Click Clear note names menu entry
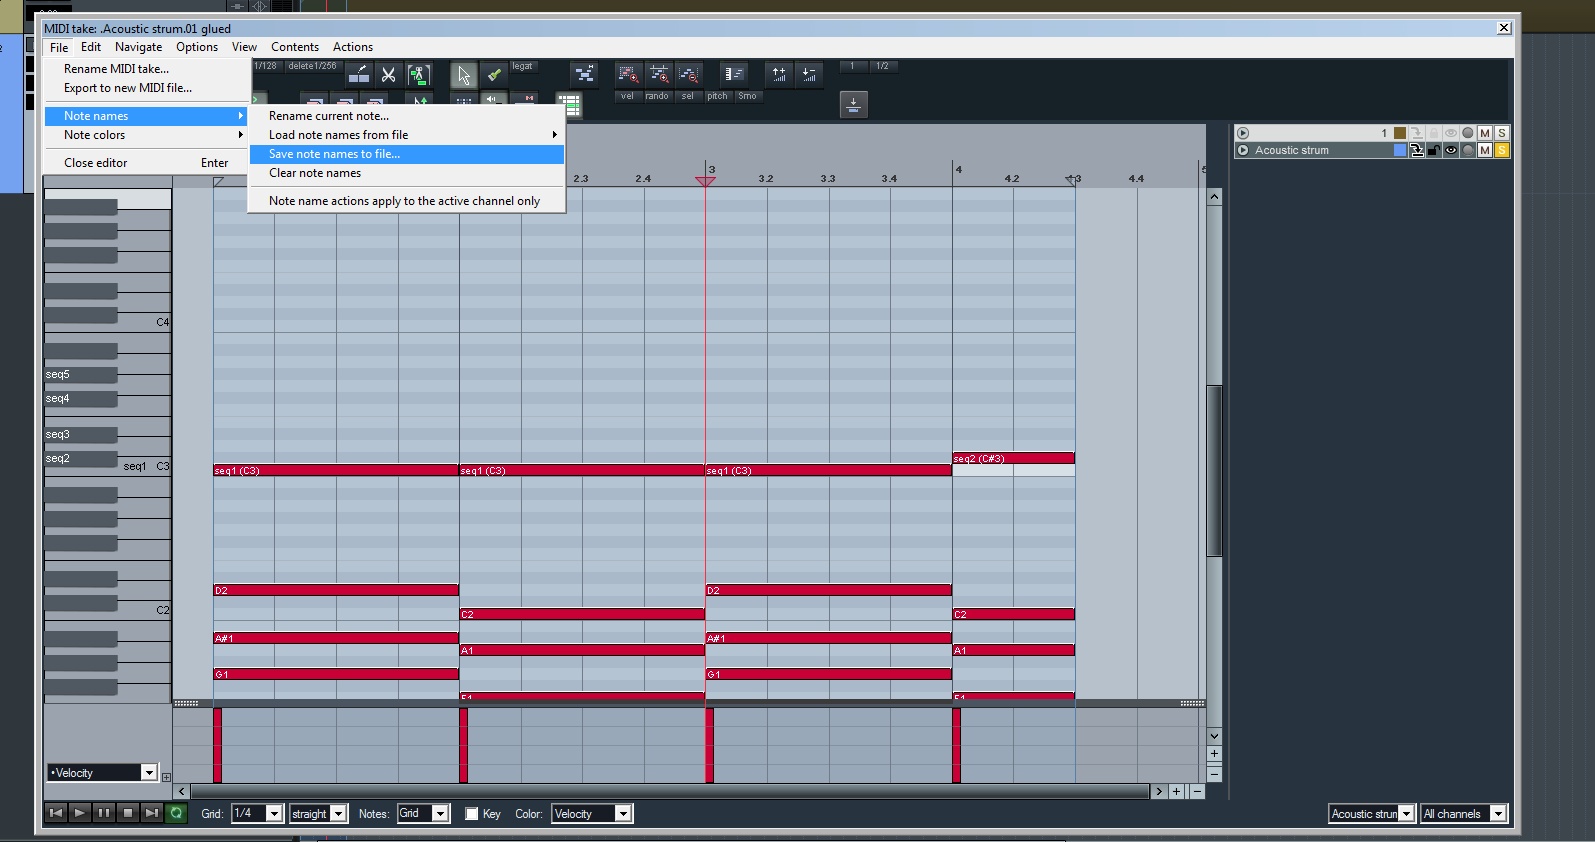The width and height of the screenshot is (1595, 842). [x=315, y=173]
